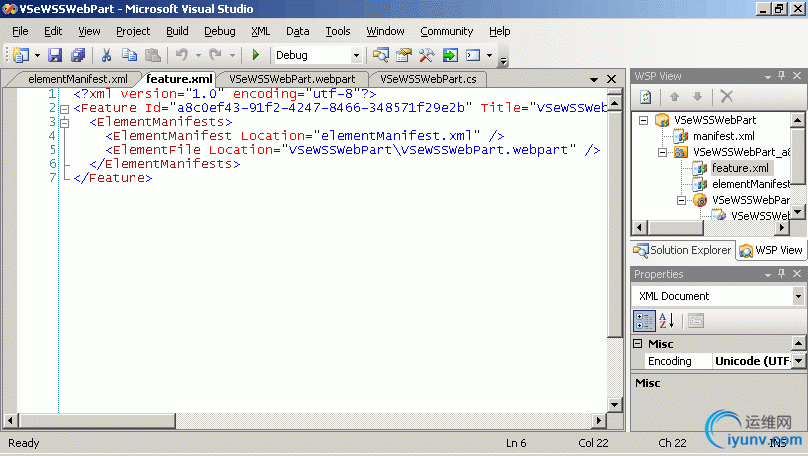
Task: Open the Build menu
Action: pyautogui.click(x=177, y=31)
